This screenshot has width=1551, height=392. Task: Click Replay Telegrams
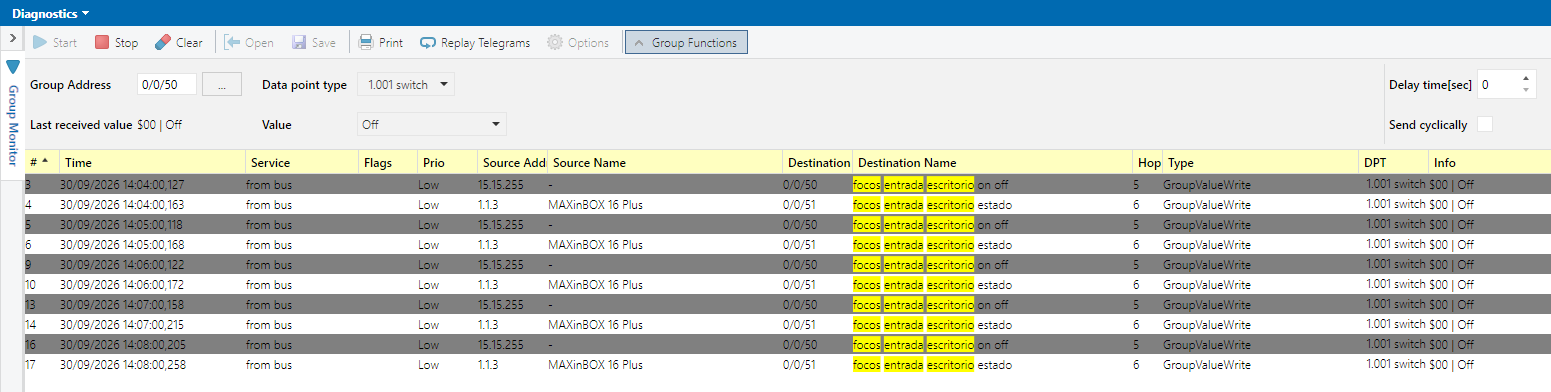tap(475, 43)
